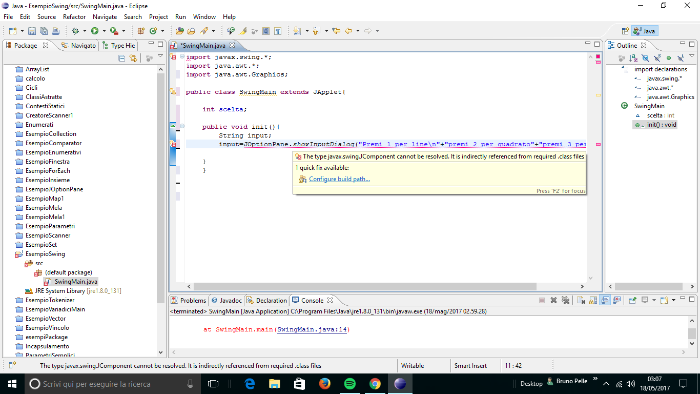Click the error marker on the showInputDialog line
700x394 pixels.
tap(173, 144)
